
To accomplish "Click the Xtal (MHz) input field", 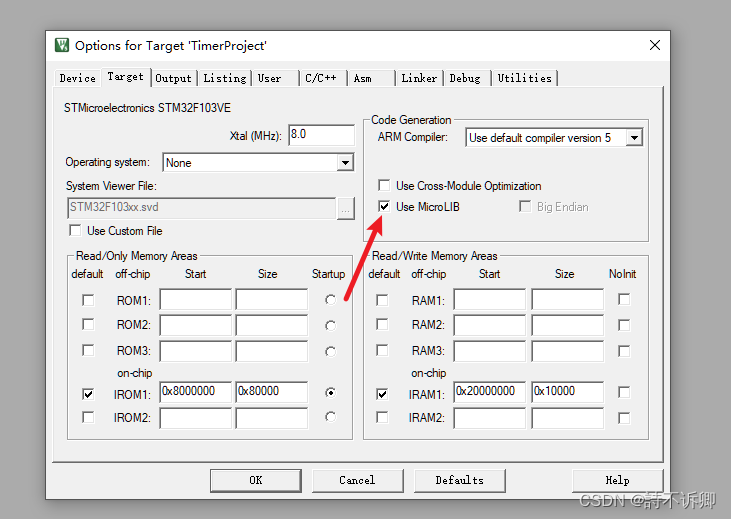I will click(320, 135).
